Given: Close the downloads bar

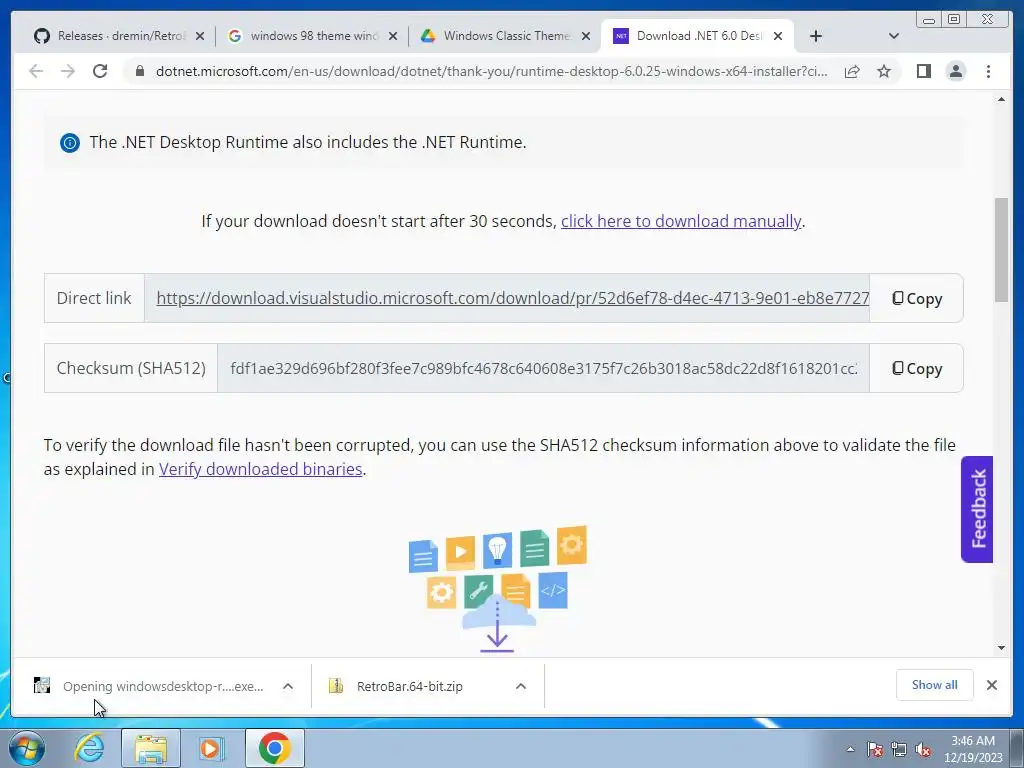Looking at the screenshot, I should (x=991, y=685).
